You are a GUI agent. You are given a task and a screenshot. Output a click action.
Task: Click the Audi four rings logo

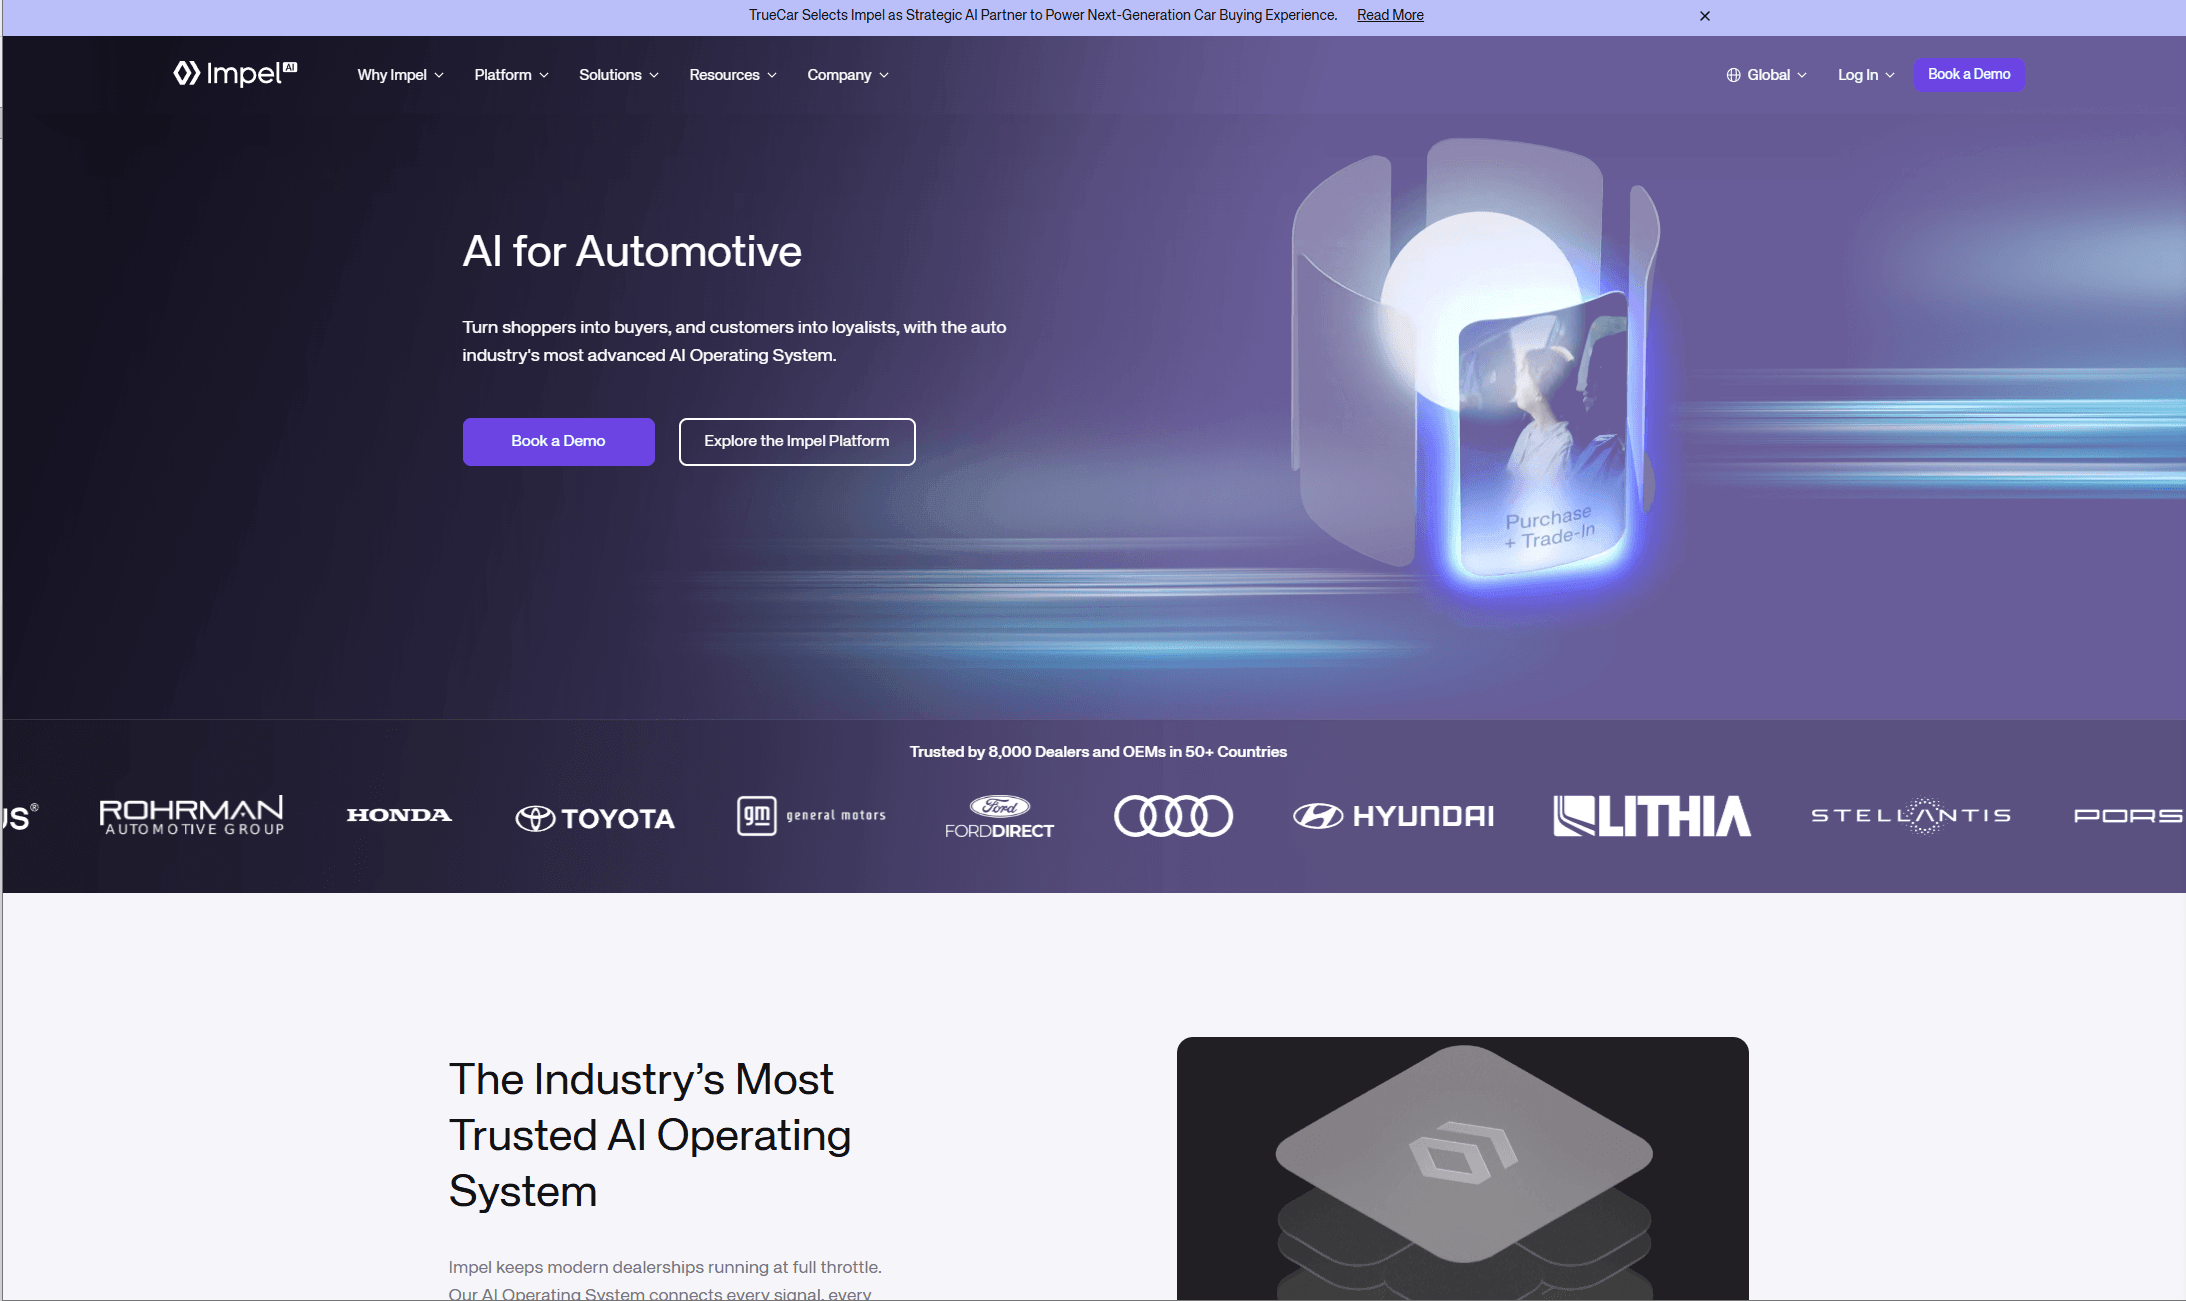1173,816
